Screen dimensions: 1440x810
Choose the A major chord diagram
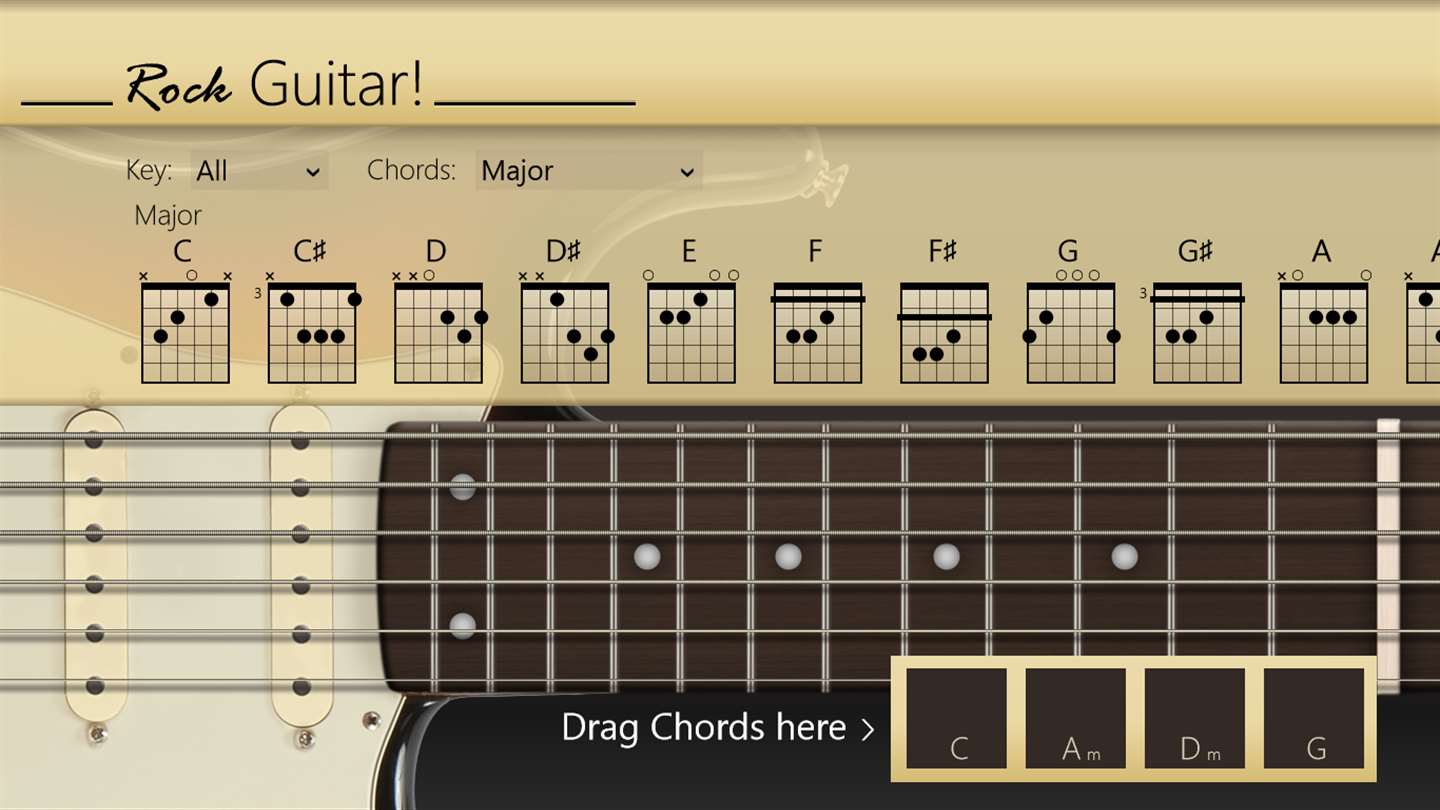pyautogui.click(x=1323, y=326)
